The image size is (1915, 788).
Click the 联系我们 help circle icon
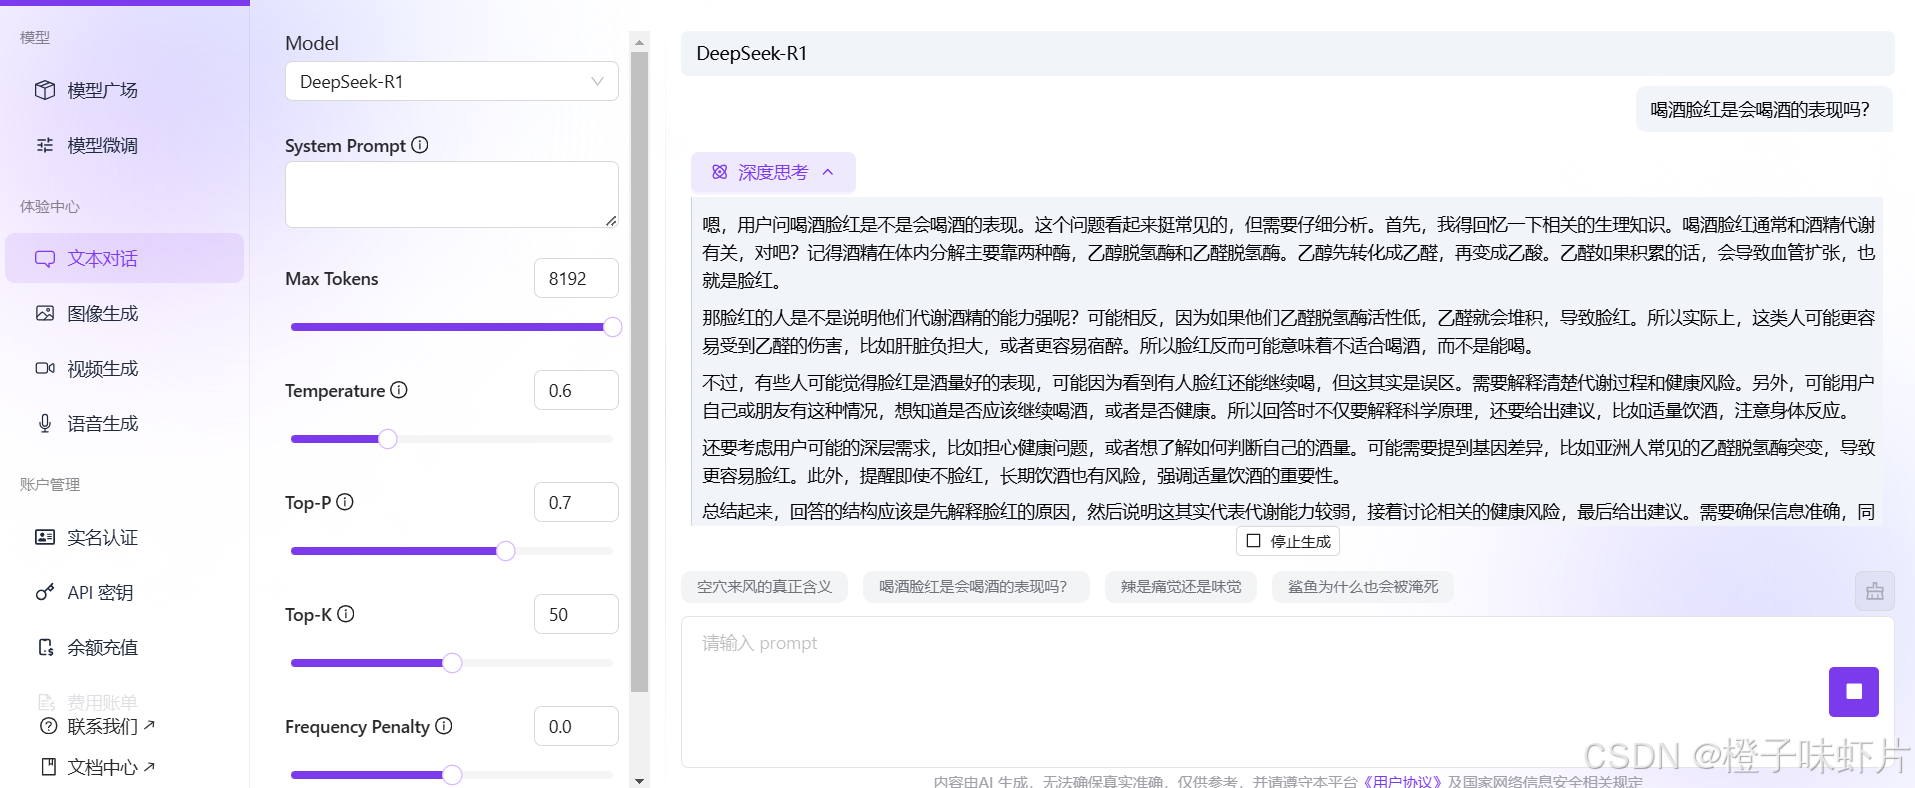(x=48, y=726)
